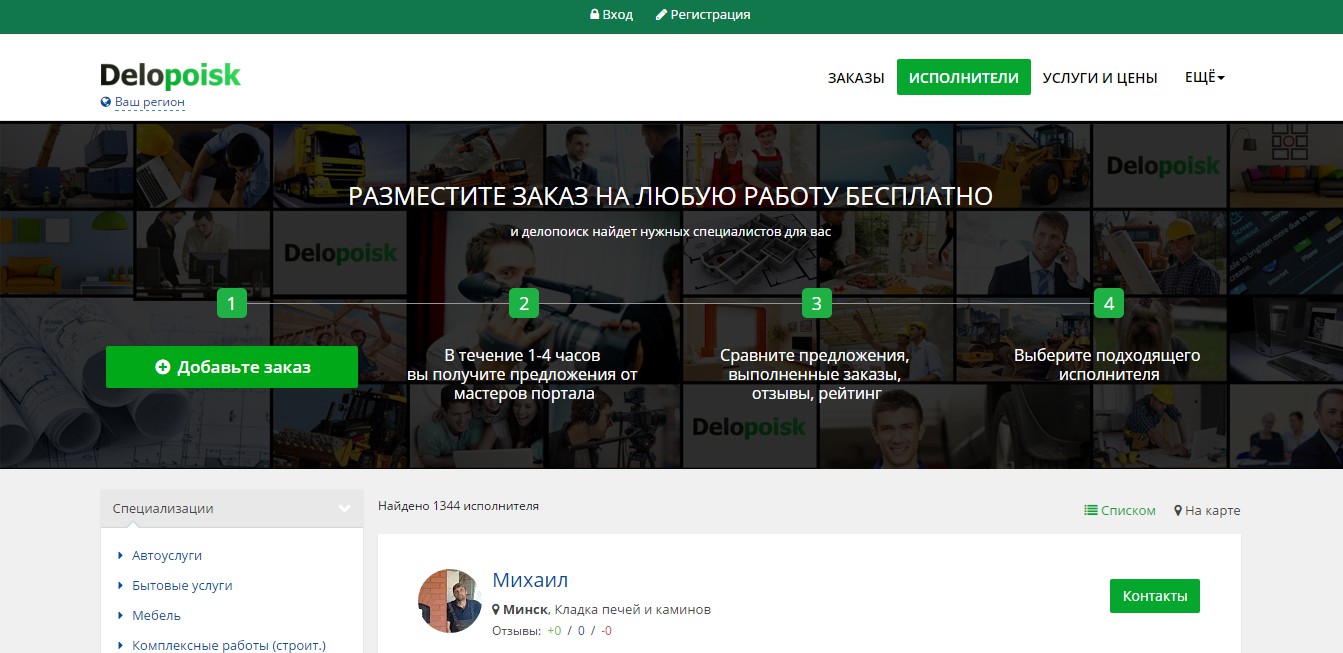
Task: Open the Delopoisk logo home link
Action: pyautogui.click(x=170, y=75)
